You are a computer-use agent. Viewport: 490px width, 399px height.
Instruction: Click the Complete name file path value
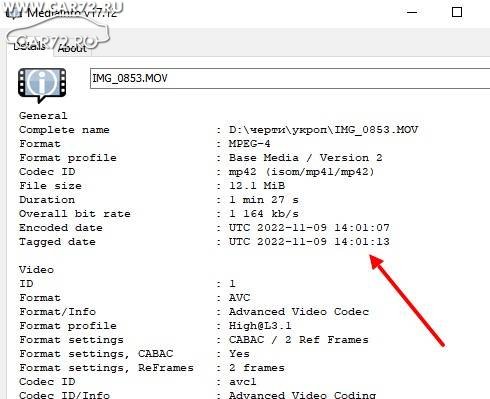coord(323,130)
